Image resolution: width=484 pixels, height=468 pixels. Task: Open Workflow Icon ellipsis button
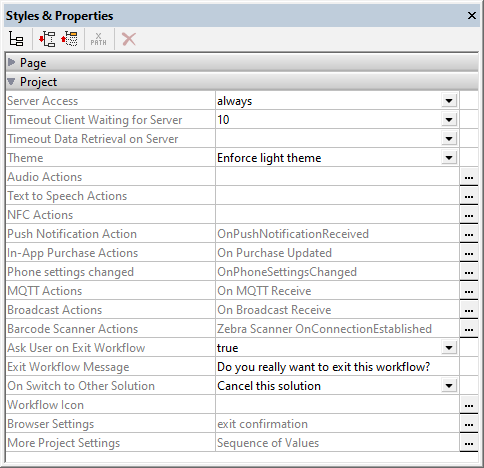[x=469, y=405]
